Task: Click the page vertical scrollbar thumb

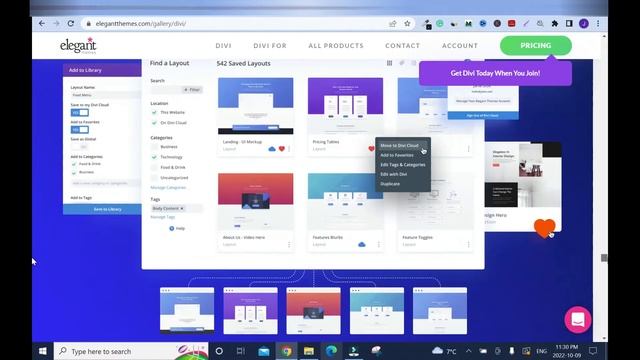Action: click(604, 258)
